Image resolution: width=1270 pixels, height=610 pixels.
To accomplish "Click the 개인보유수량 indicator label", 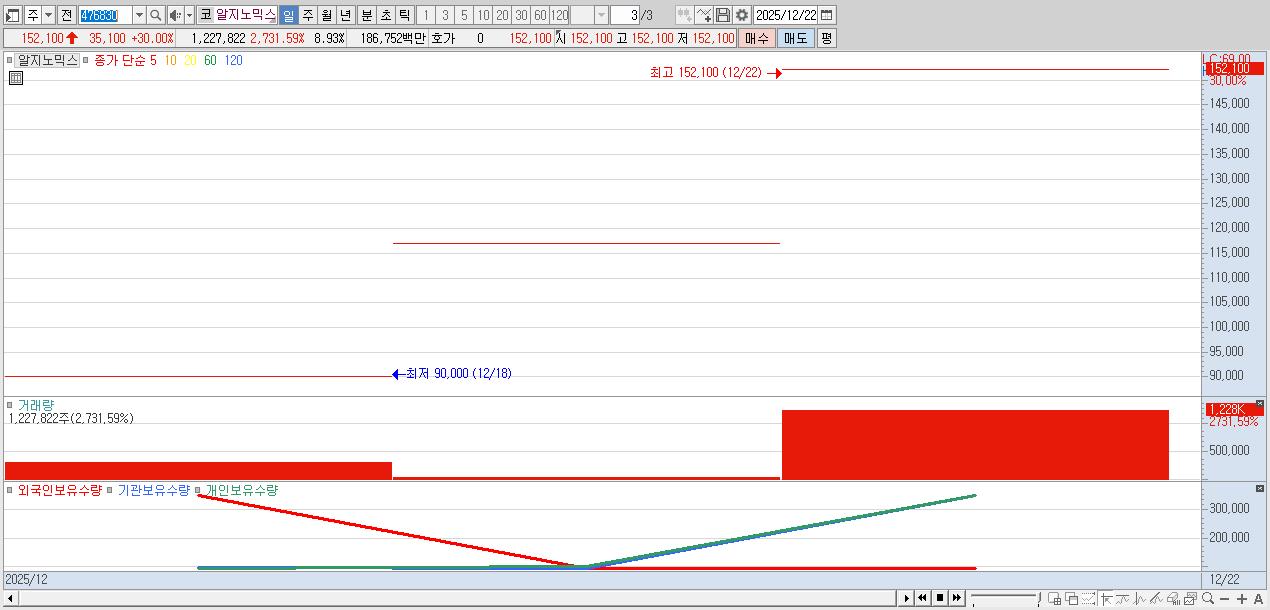I will pos(241,490).
